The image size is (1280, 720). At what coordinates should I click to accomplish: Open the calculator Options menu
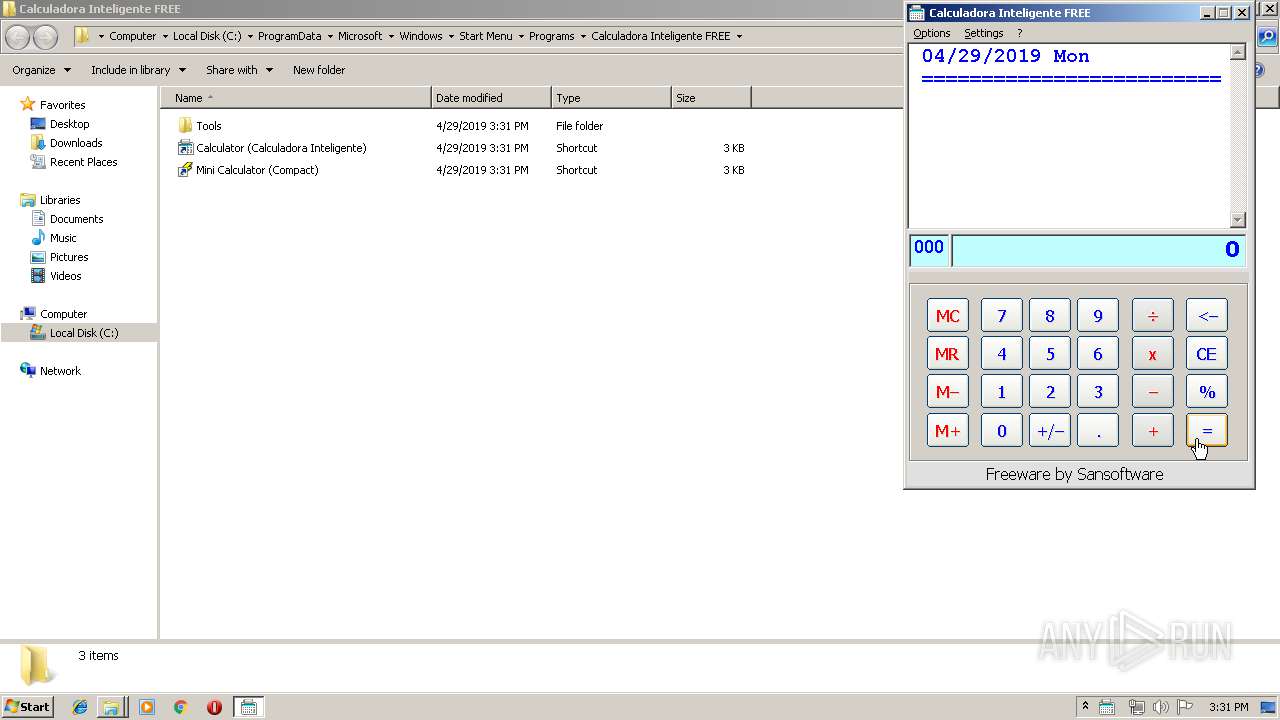point(931,33)
